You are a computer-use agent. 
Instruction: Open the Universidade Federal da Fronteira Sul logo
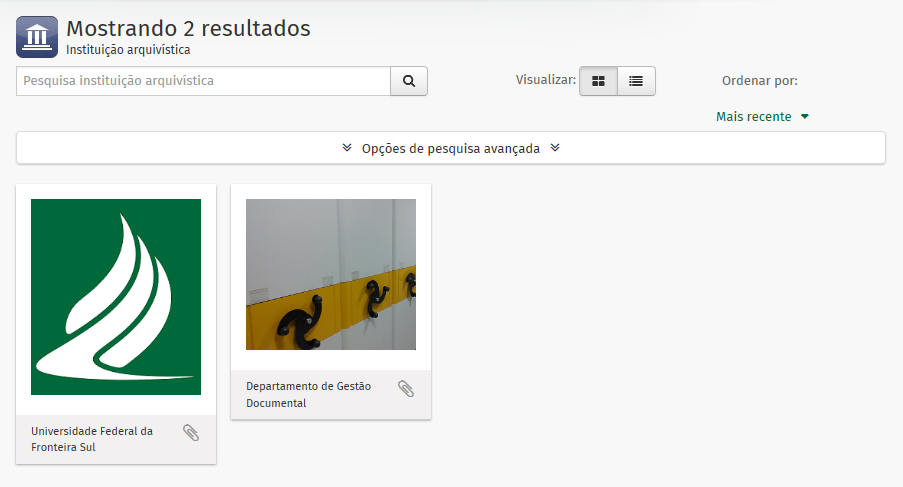116,297
